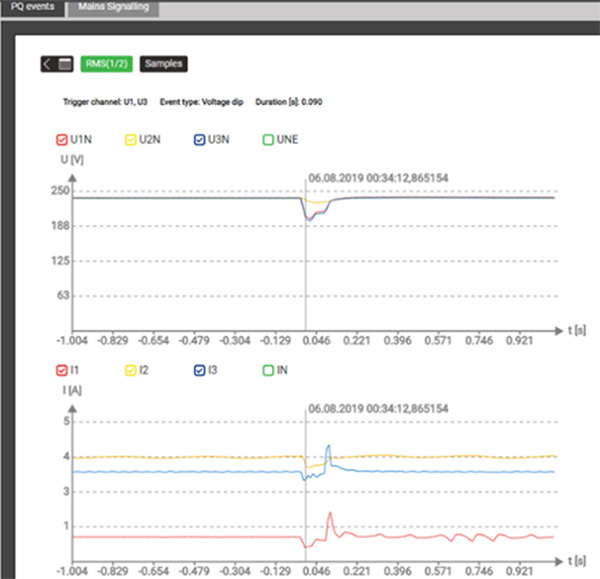Show the Samples waveform view

163,64
